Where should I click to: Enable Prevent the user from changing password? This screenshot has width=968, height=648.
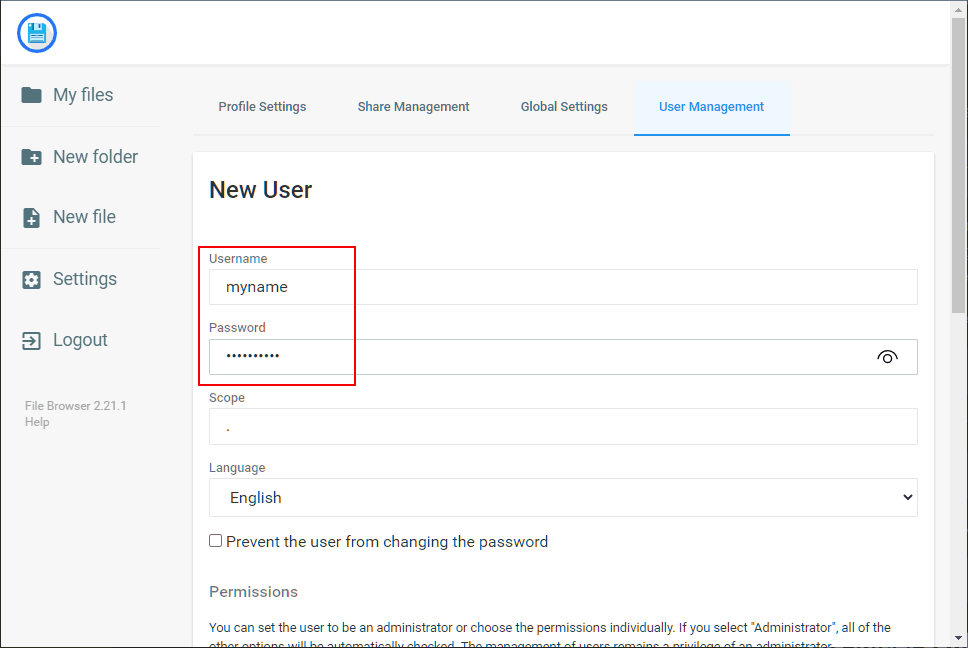[216, 541]
